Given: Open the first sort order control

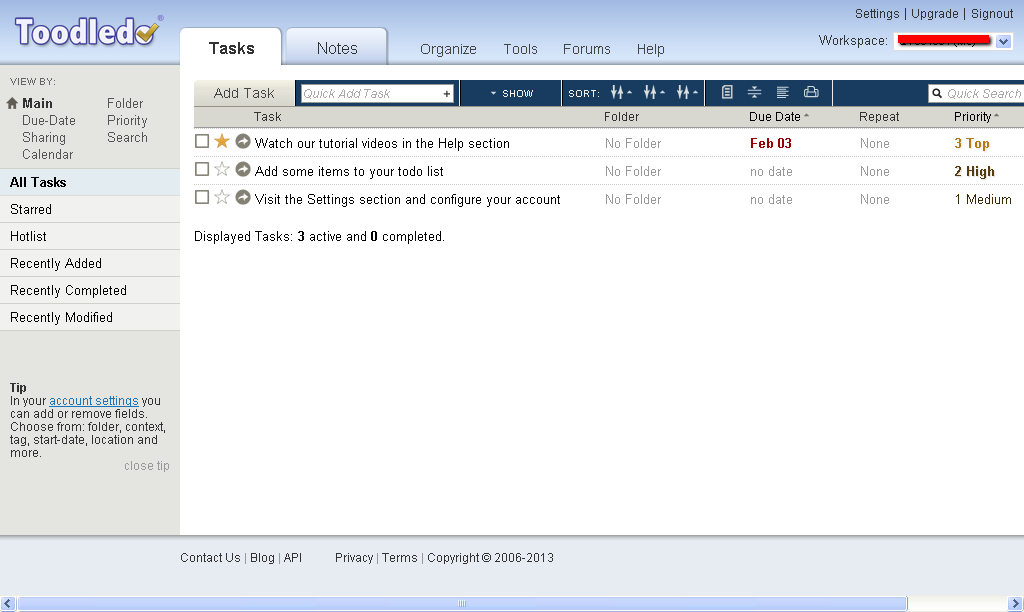Looking at the screenshot, I should [x=621, y=93].
